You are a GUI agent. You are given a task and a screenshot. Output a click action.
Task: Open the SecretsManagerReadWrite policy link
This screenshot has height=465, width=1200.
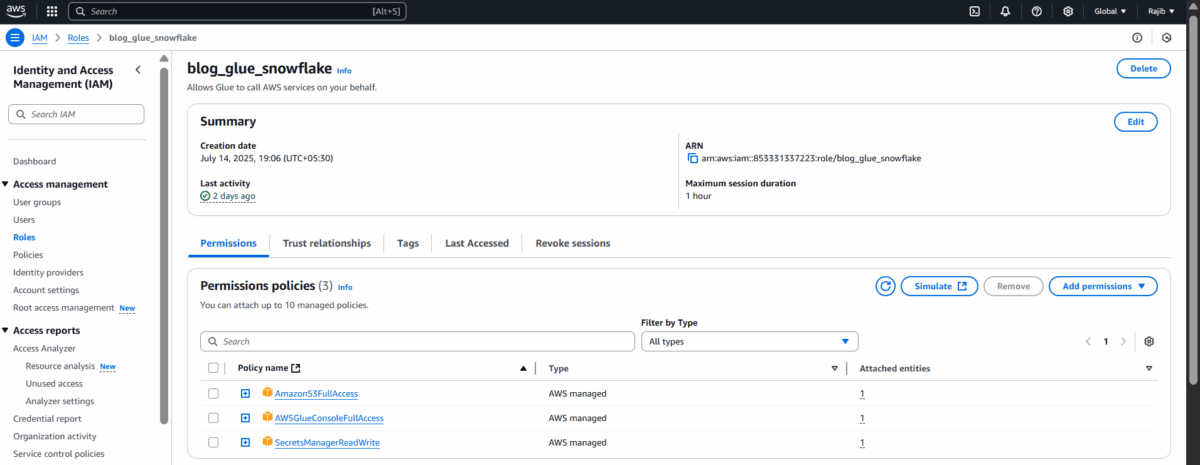pos(327,442)
